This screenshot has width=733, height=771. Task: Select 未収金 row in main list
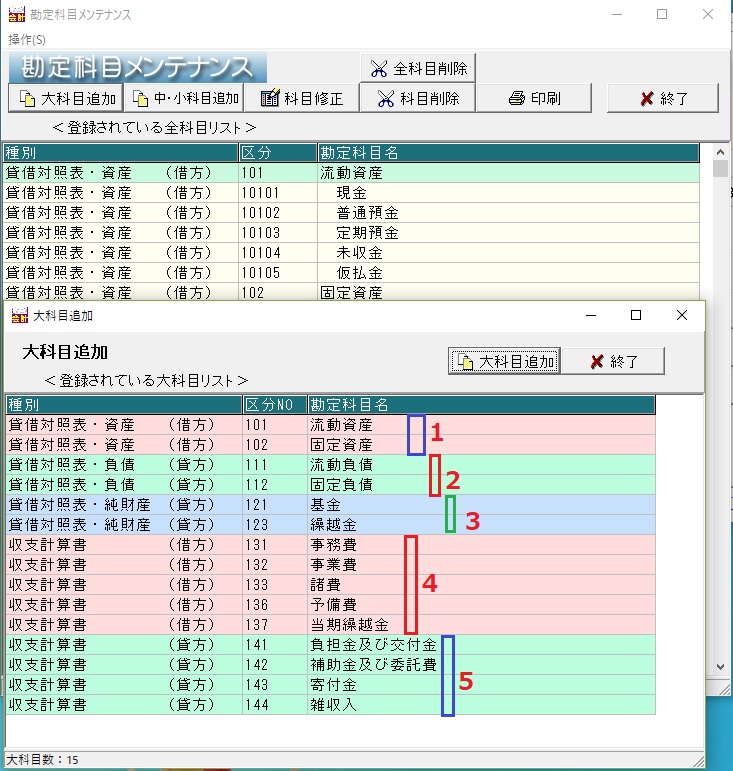click(x=351, y=253)
